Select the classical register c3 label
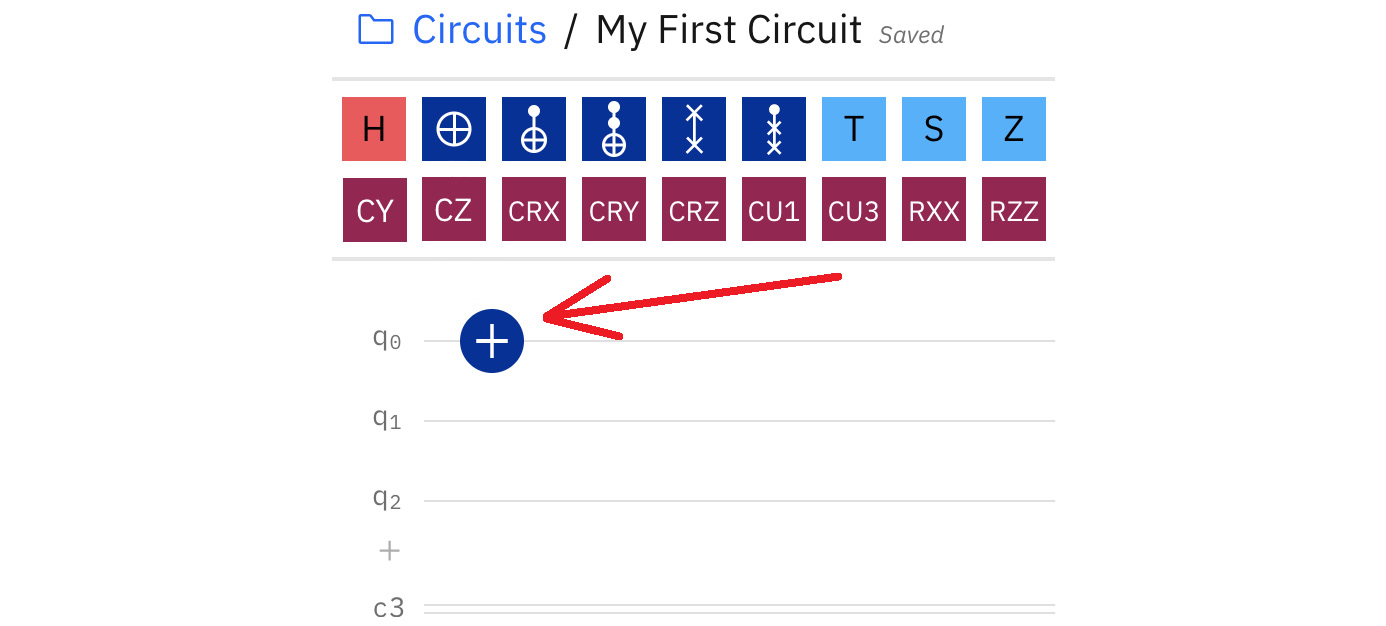This screenshot has width=1386, height=626. [389, 607]
